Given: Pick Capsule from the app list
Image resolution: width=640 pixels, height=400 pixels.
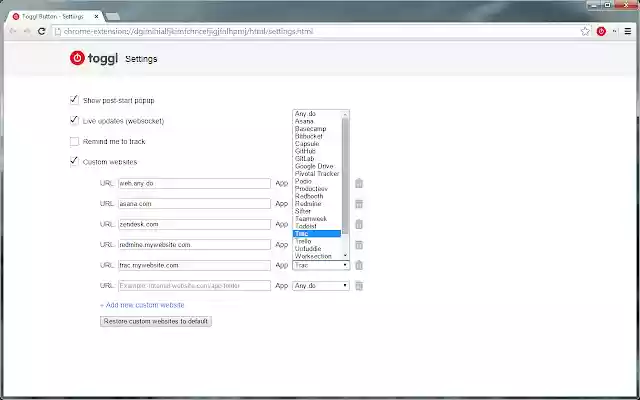Looking at the screenshot, I should click(x=317, y=144).
